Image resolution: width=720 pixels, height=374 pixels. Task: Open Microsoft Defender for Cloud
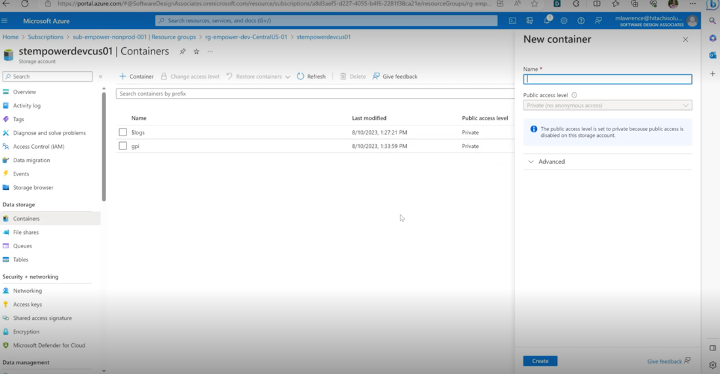coord(49,345)
